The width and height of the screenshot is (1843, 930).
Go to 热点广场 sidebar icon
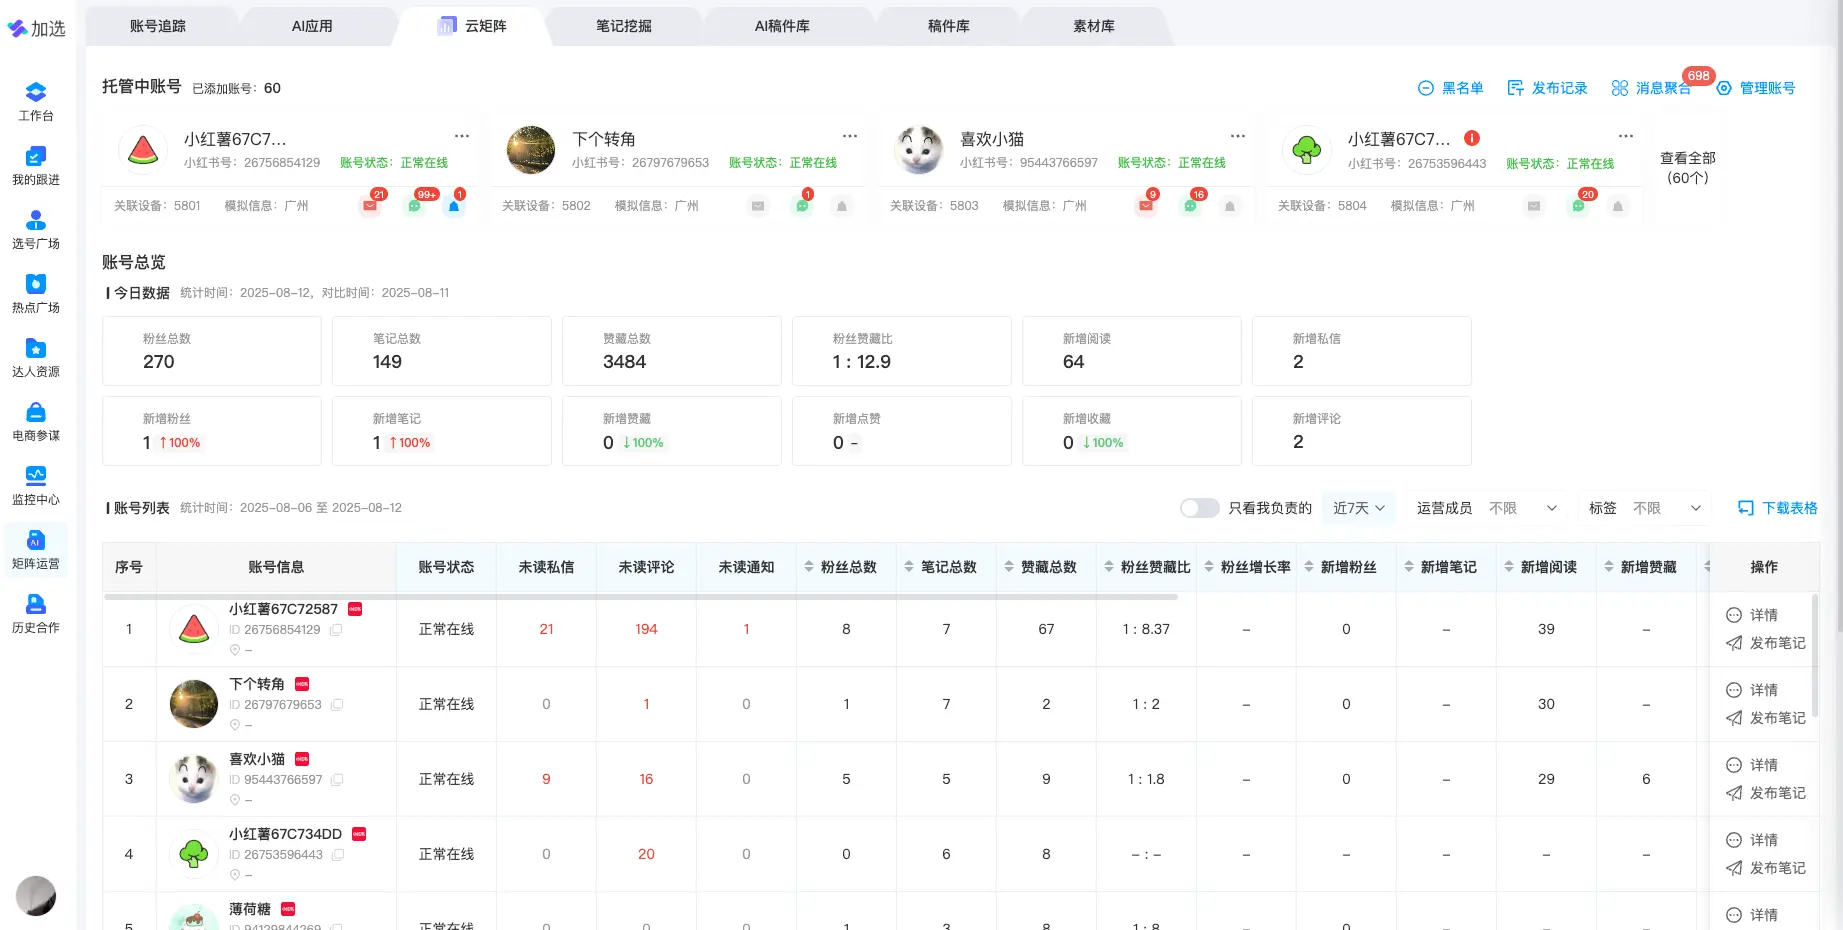click(36, 293)
